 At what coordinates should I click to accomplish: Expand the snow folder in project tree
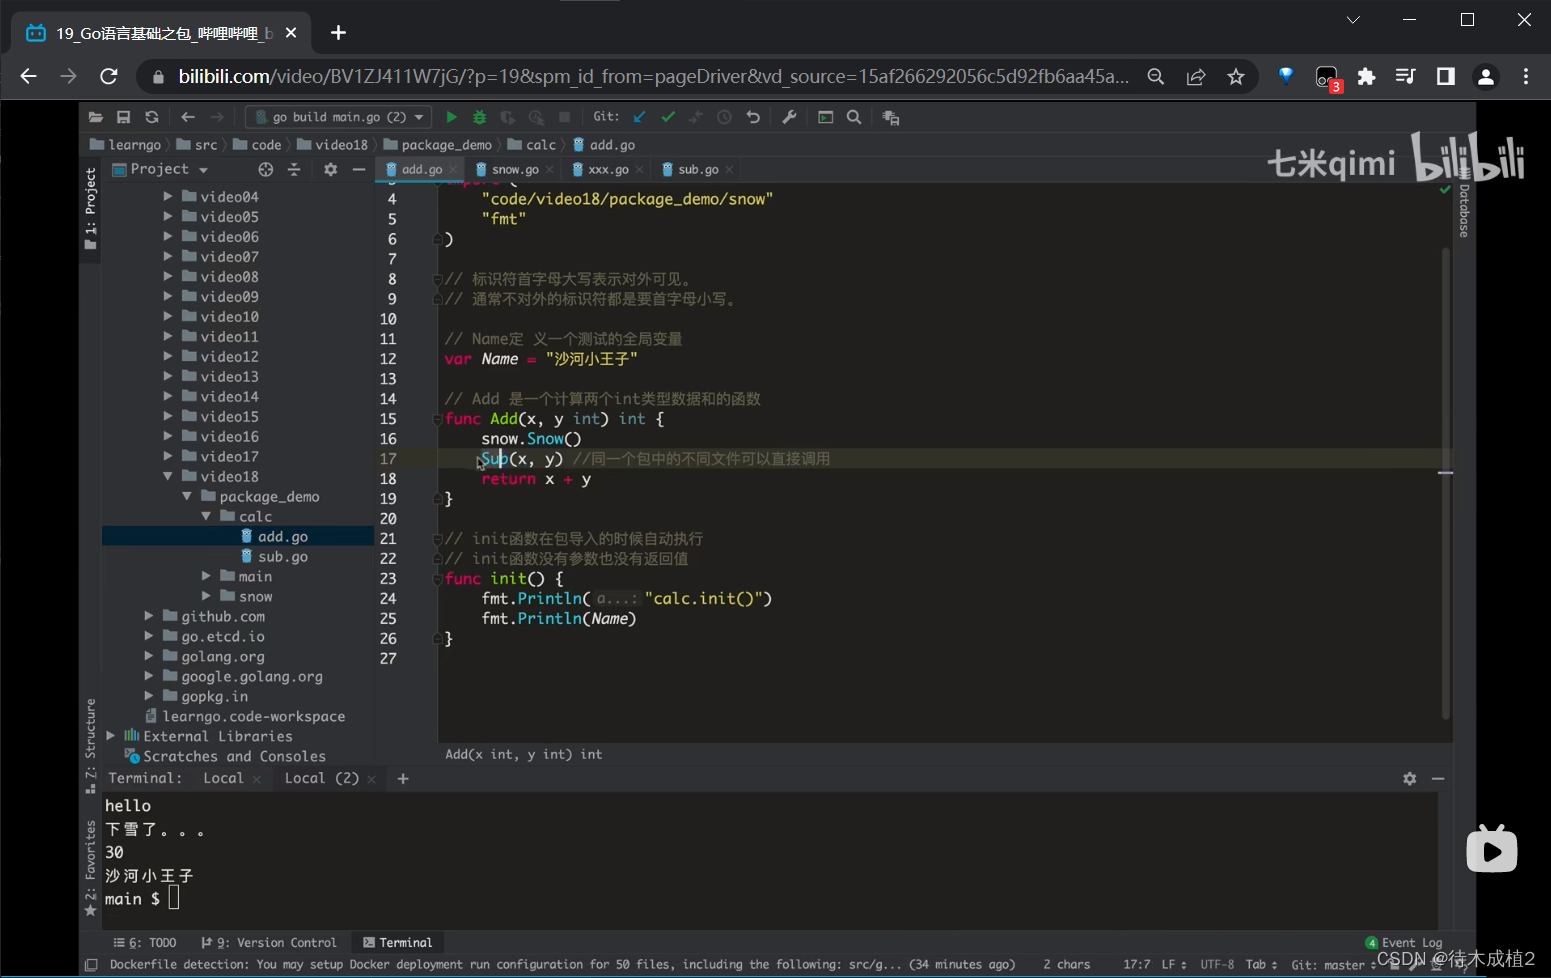tap(206, 596)
